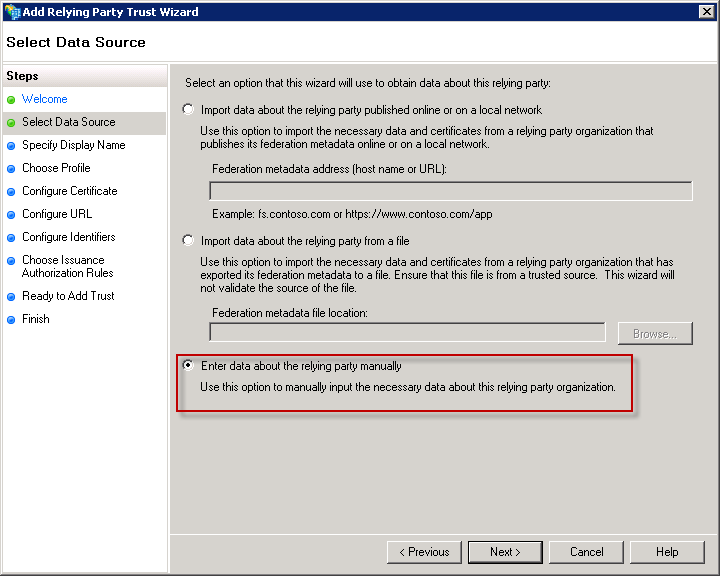Open the Welcome step link
The width and height of the screenshot is (720, 576).
pos(45,99)
